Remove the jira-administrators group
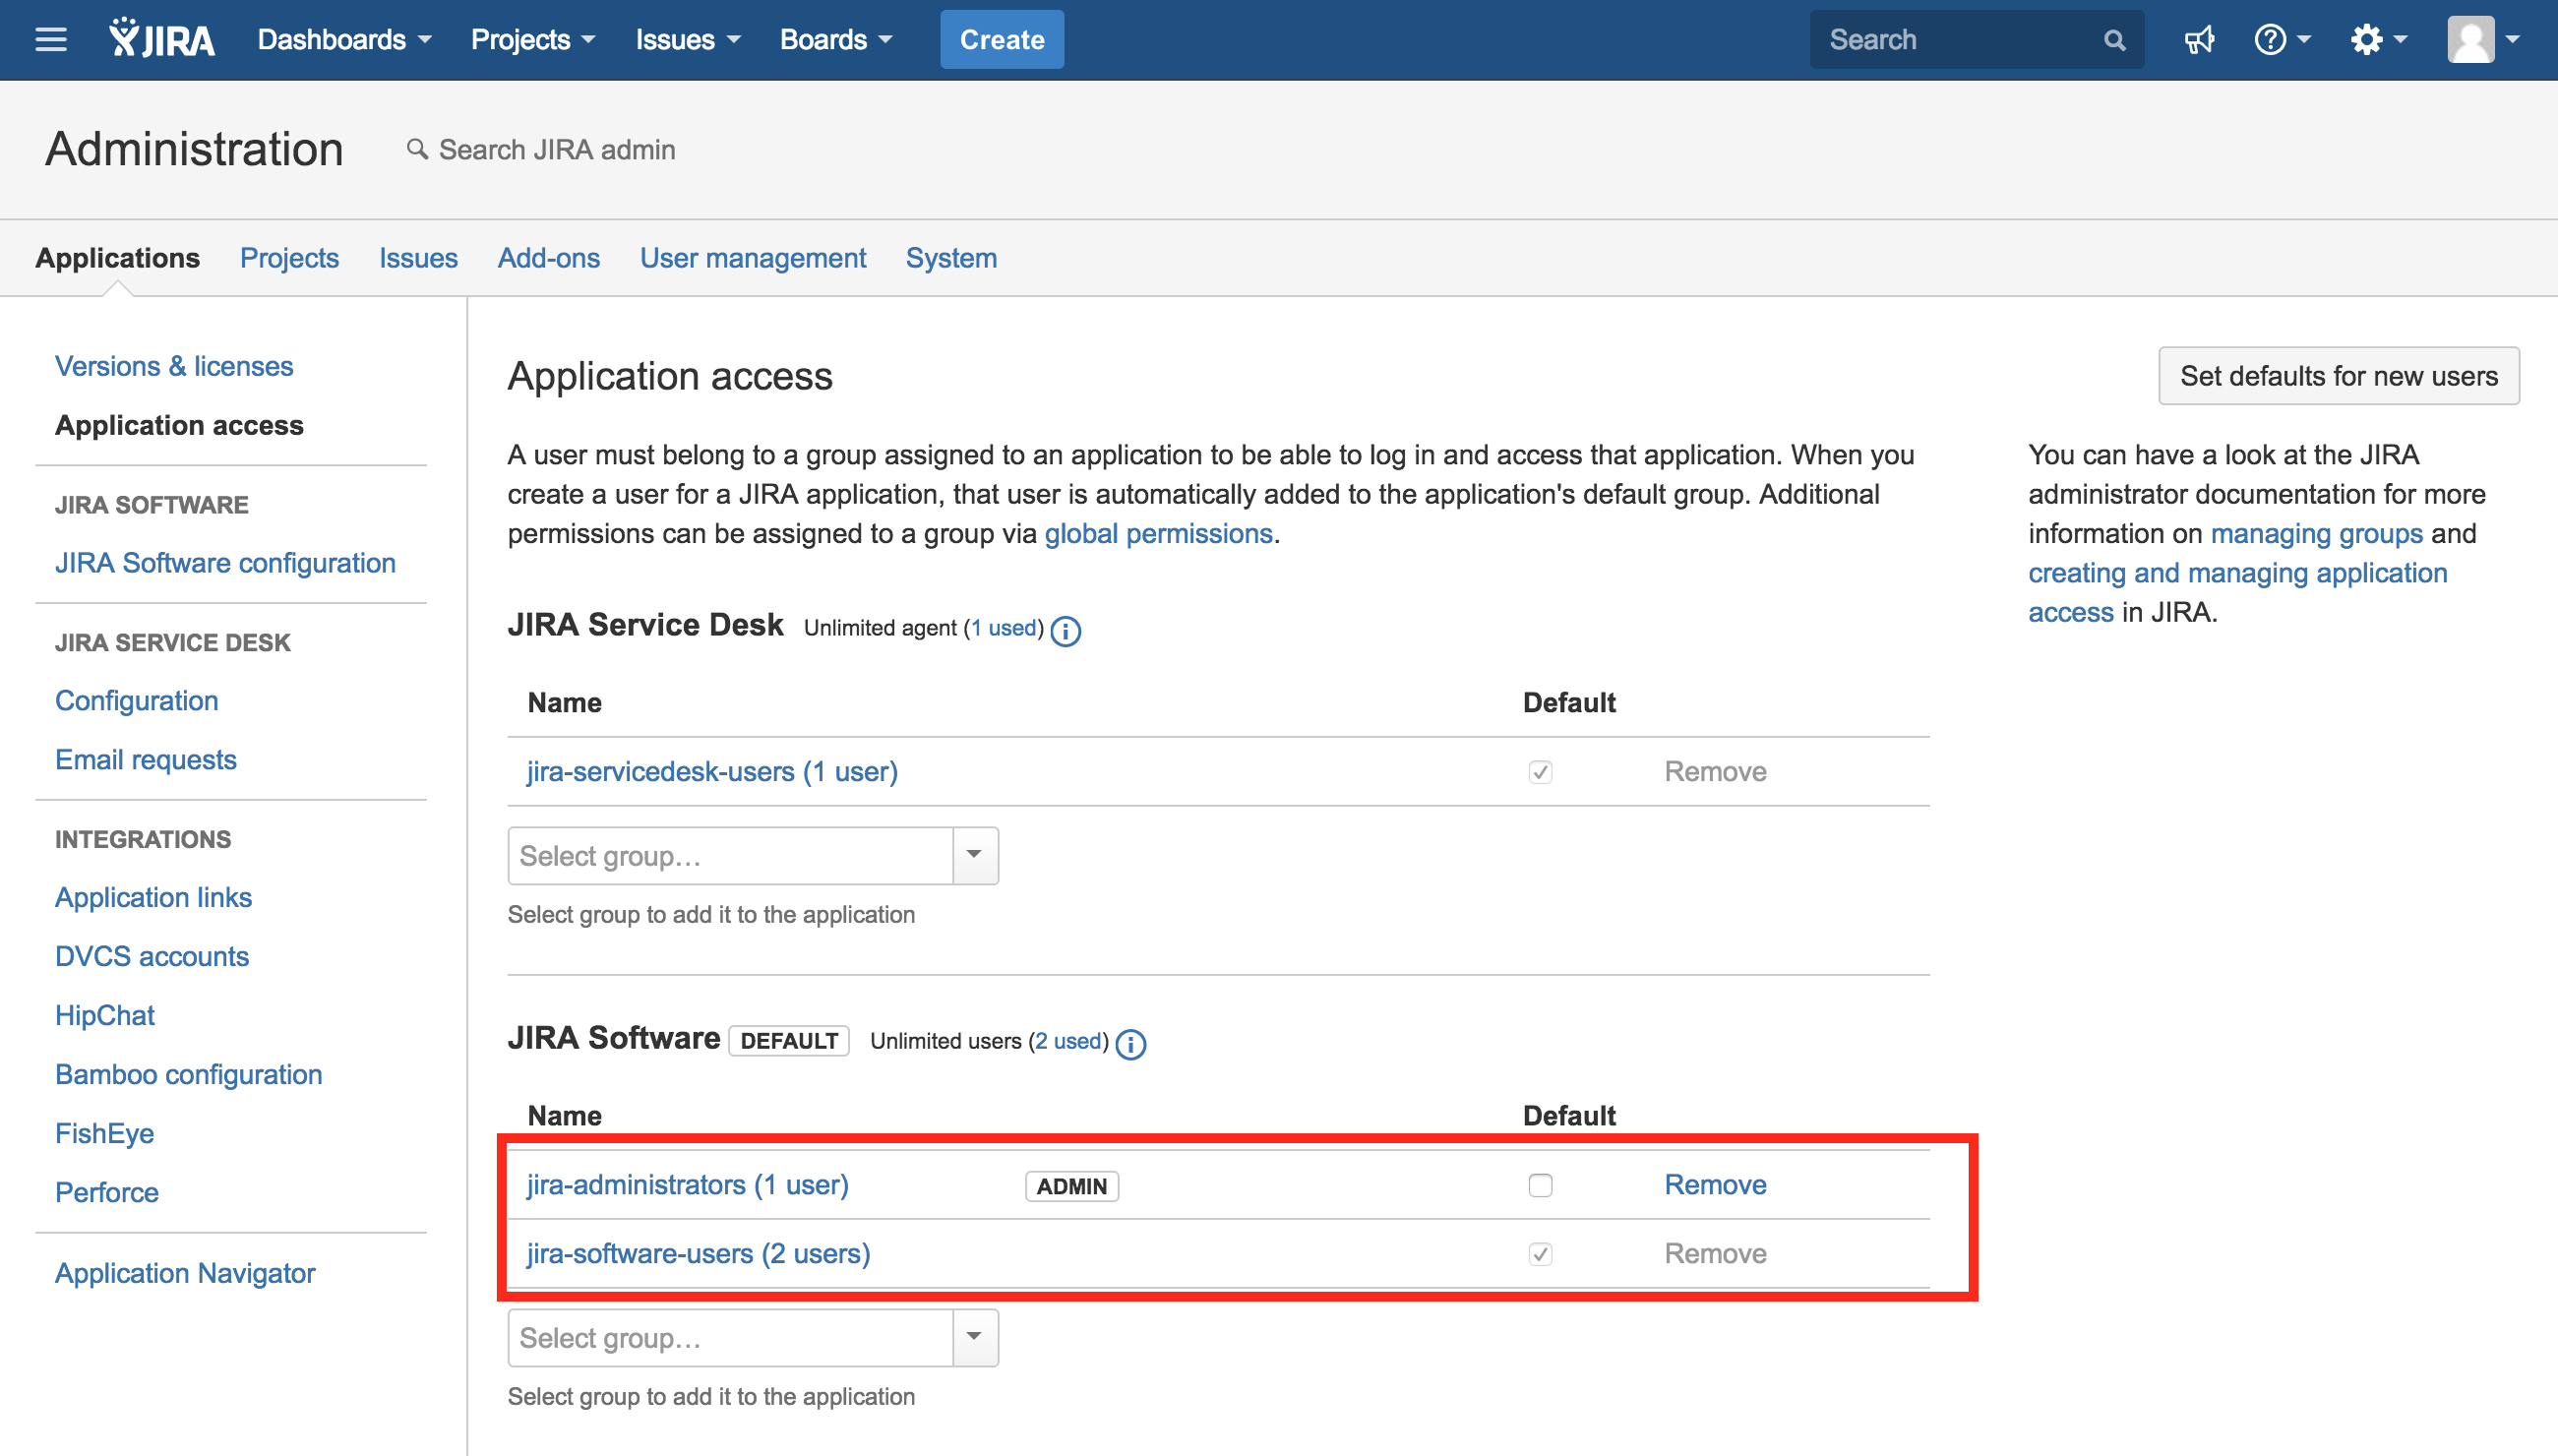Viewport: 2558px width, 1456px height. 1714,1185
